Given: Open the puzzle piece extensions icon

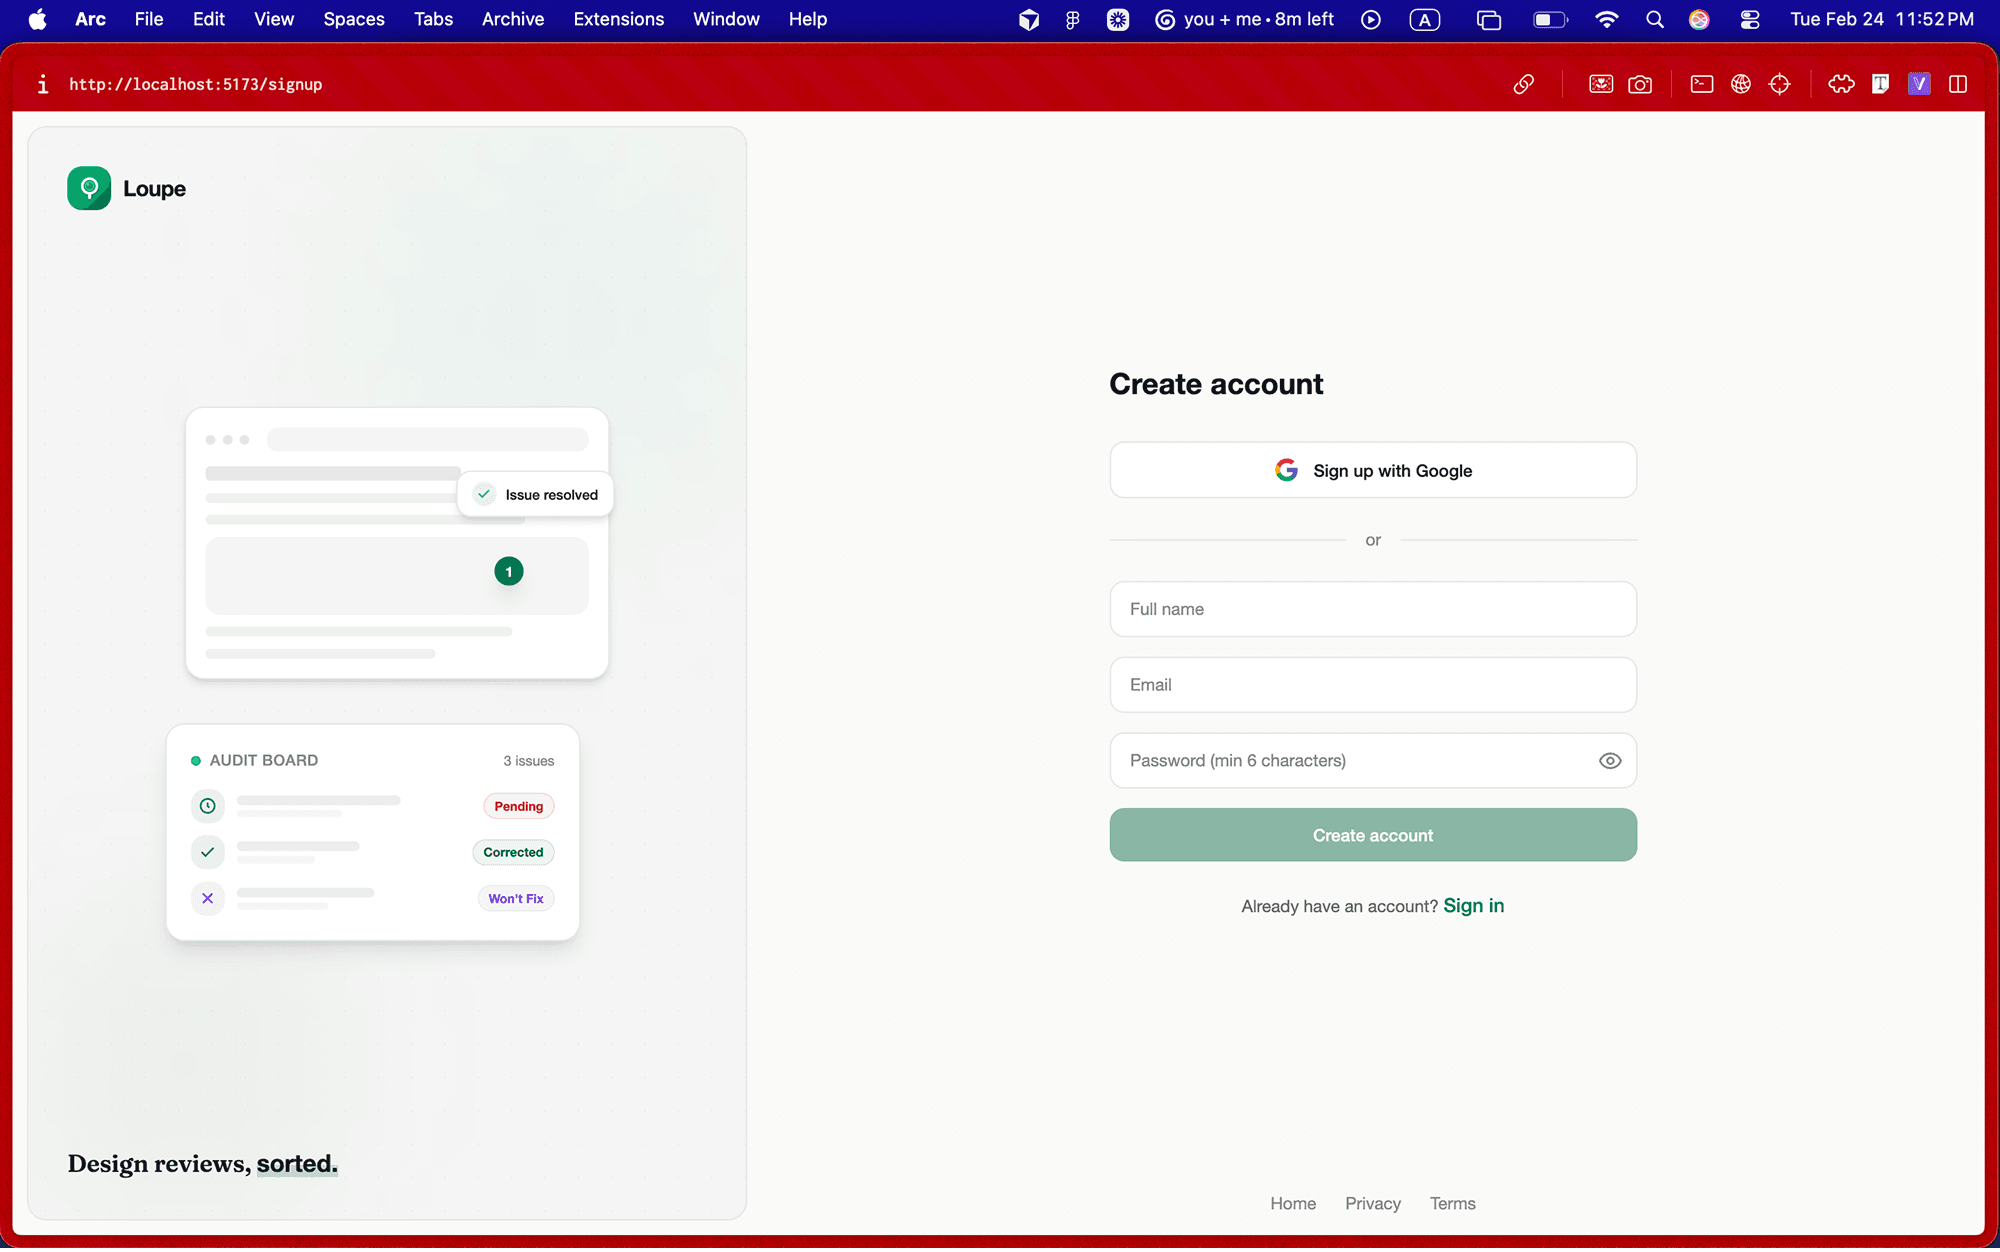Looking at the screenshot, I should point(1841,84).
